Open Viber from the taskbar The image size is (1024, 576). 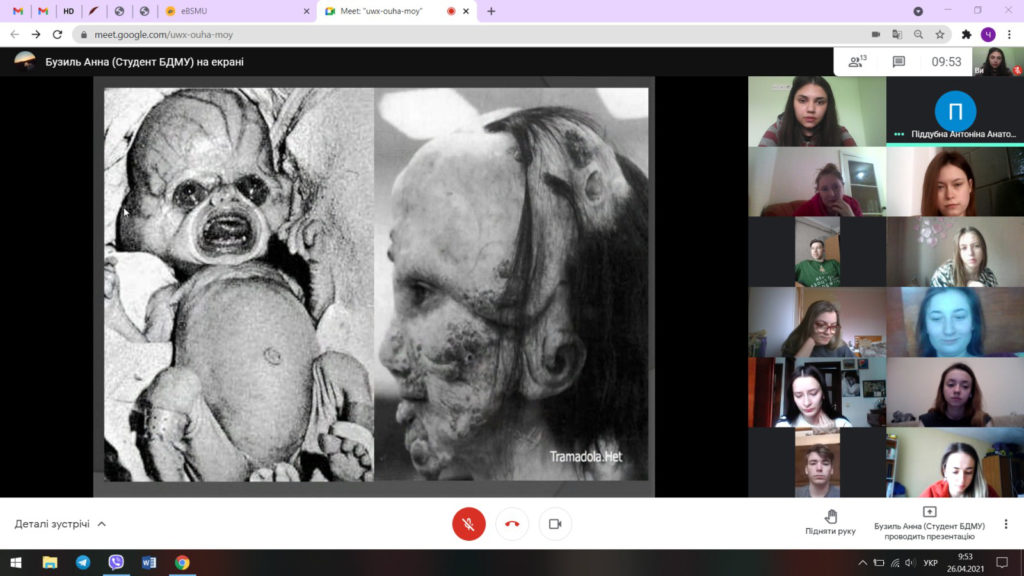pyautogui.click(x=116, y=562)
